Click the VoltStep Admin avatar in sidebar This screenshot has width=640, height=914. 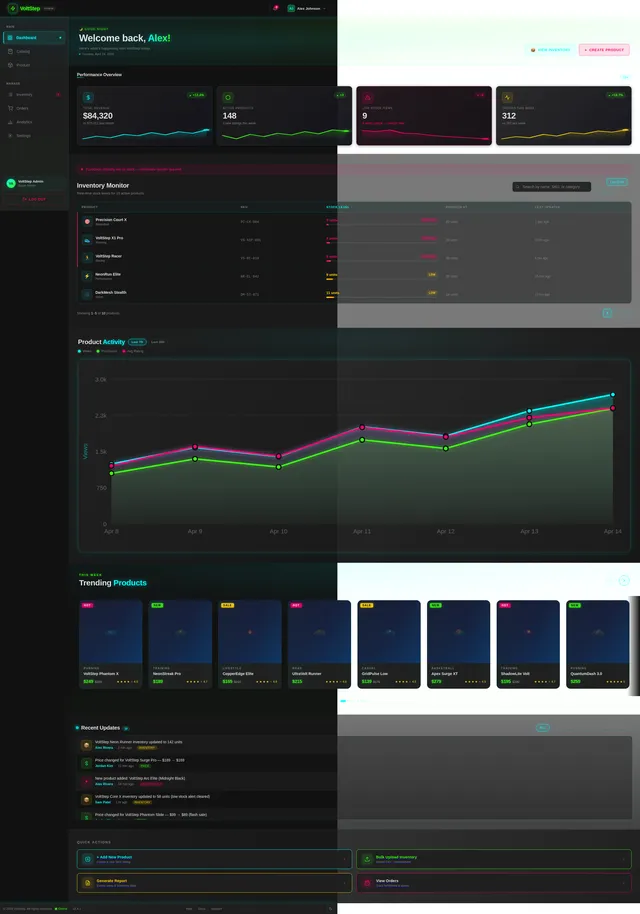10,183
